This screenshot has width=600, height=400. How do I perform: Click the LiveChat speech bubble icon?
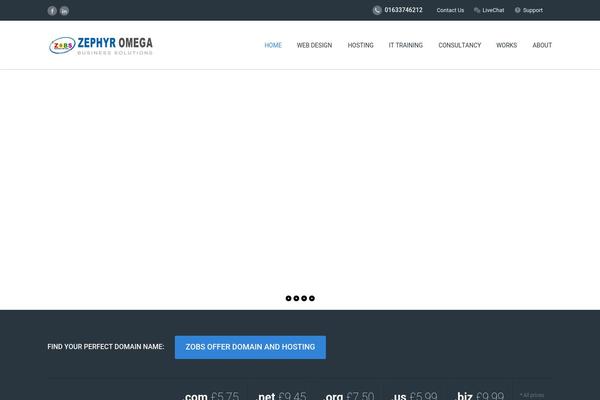(477, 10)
